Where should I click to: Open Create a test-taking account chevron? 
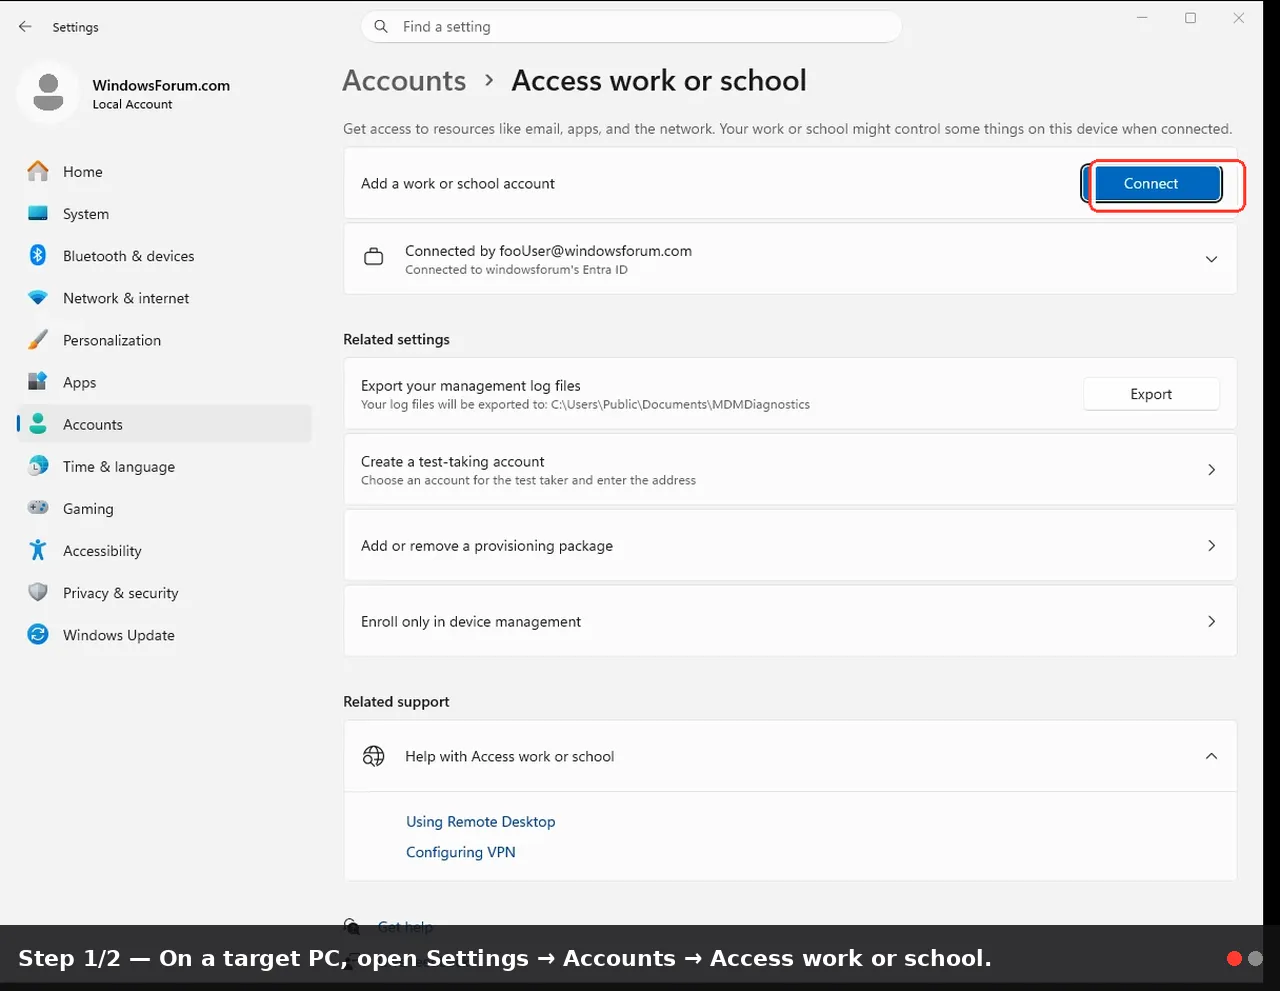click(x=1211, y=469)
